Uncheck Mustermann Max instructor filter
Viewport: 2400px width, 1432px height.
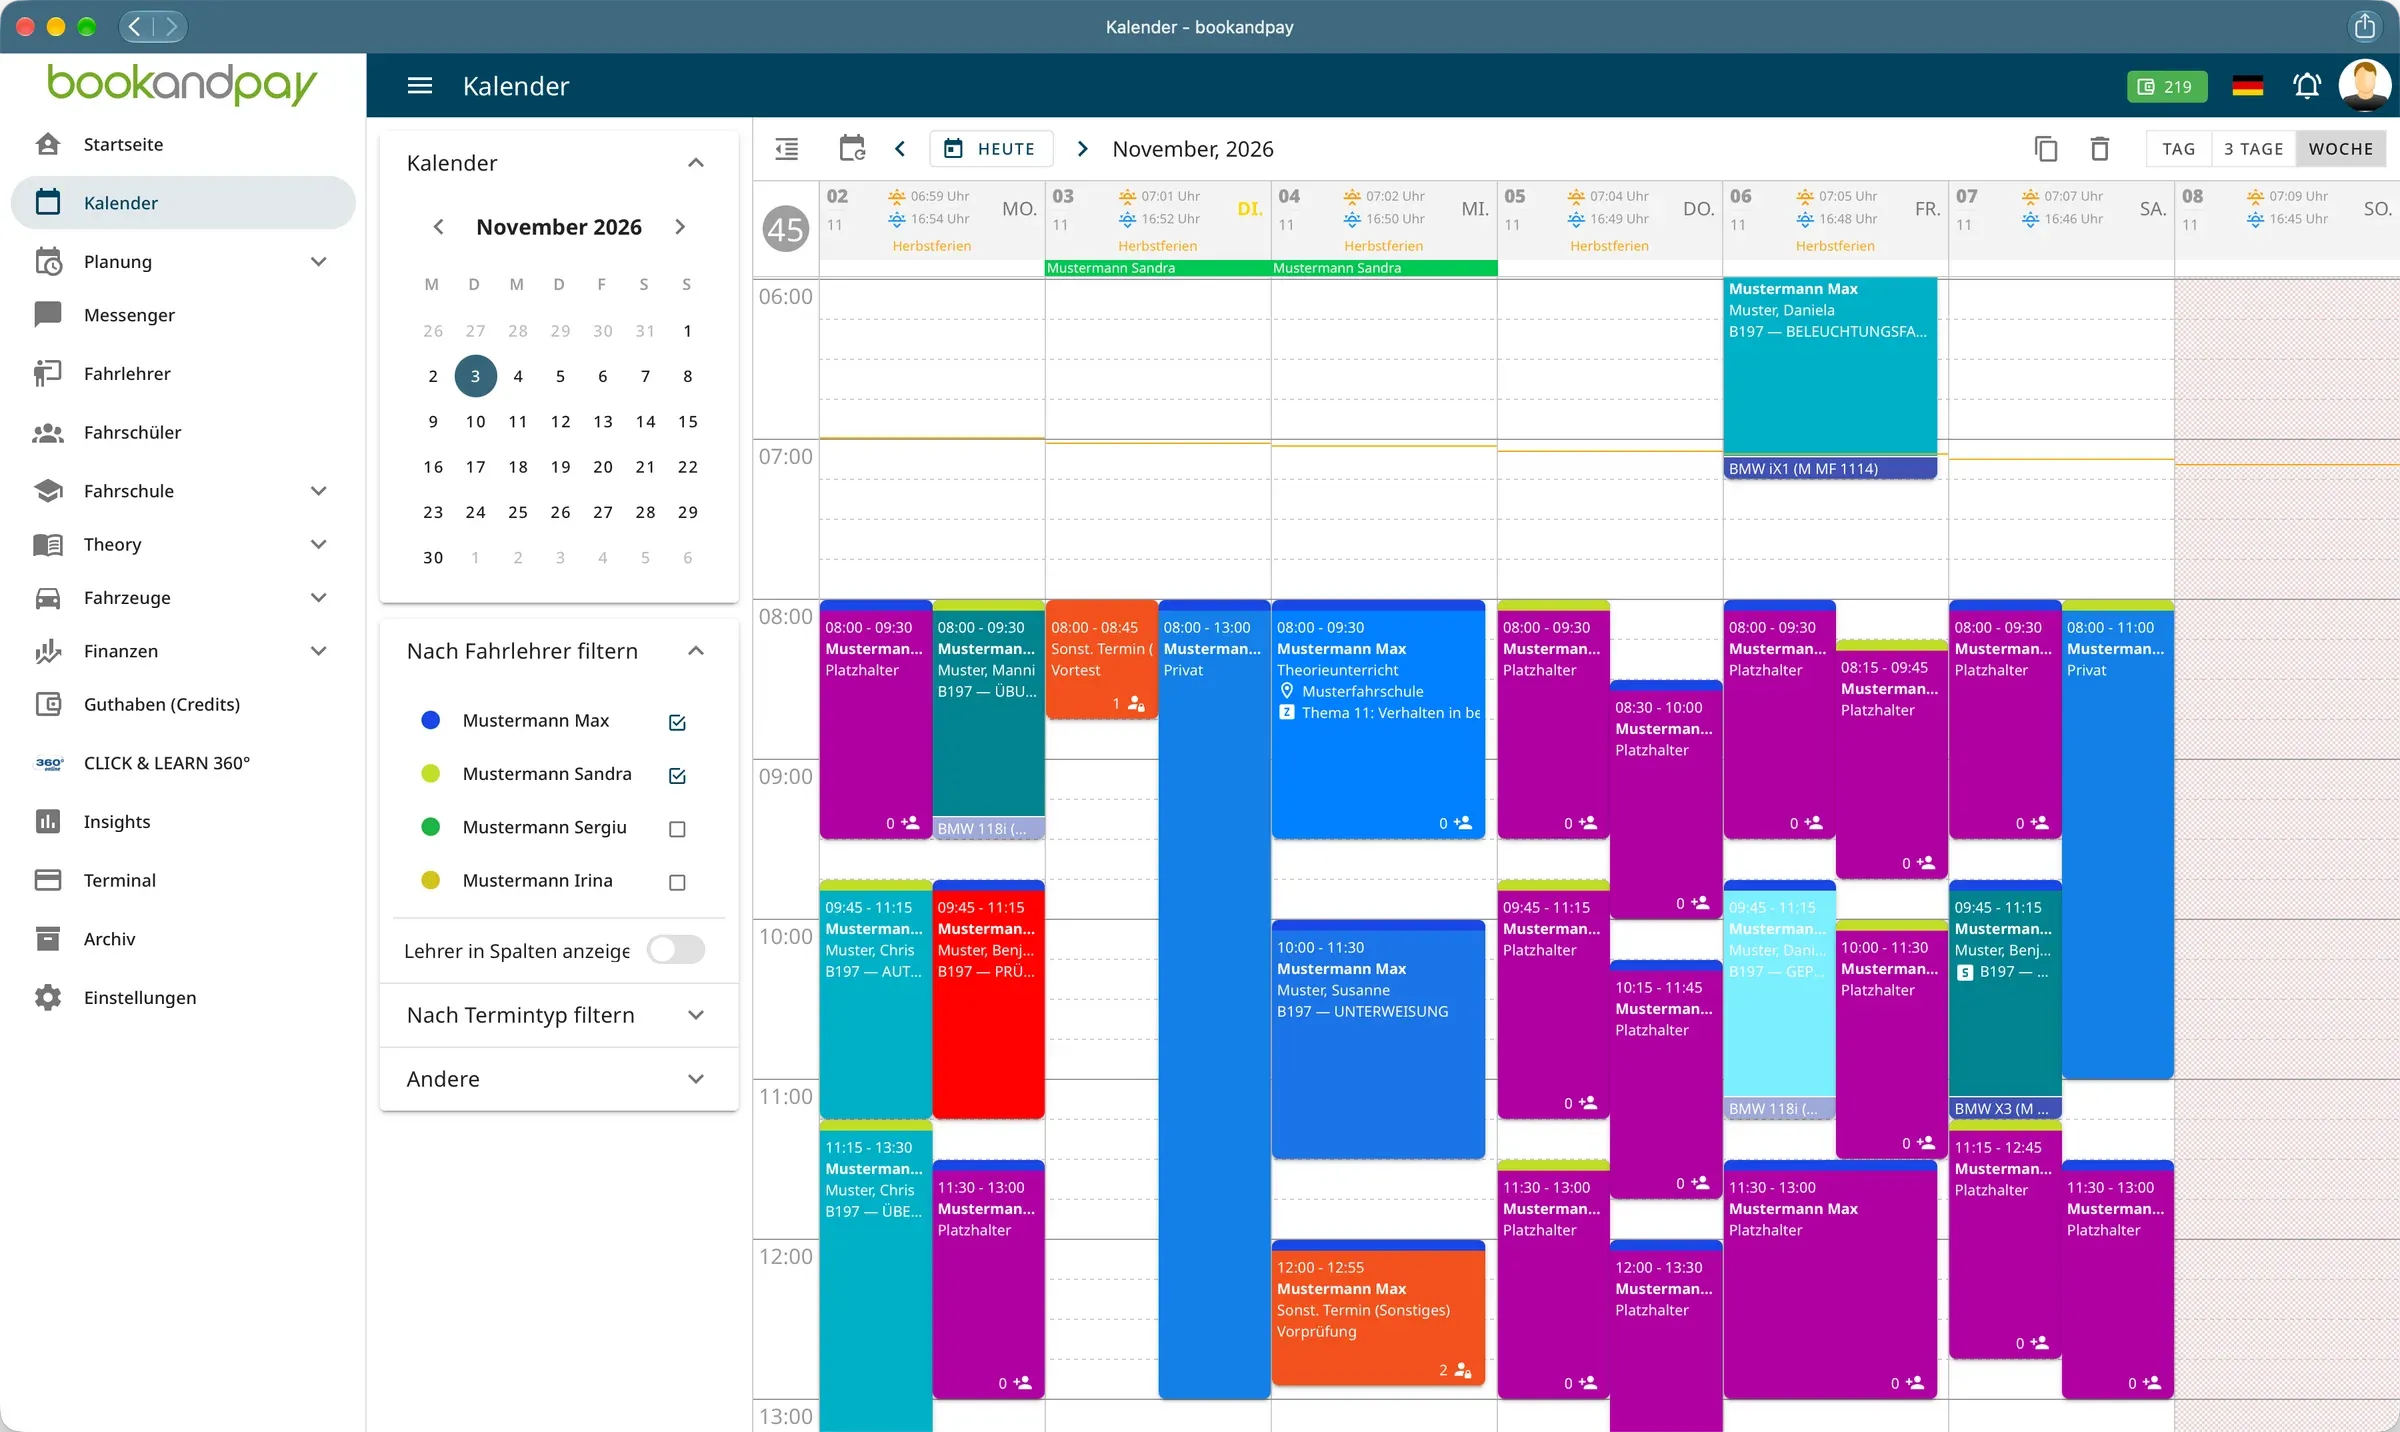[677, 722]
